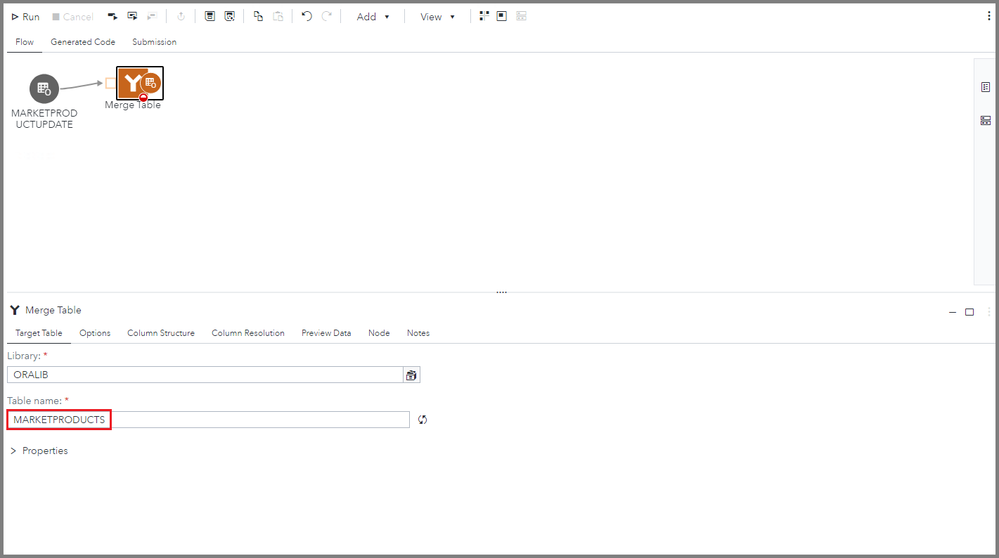999x558 pixels.
Task: Click the save-as toolbar icon
Action: [x=229, y=16]
